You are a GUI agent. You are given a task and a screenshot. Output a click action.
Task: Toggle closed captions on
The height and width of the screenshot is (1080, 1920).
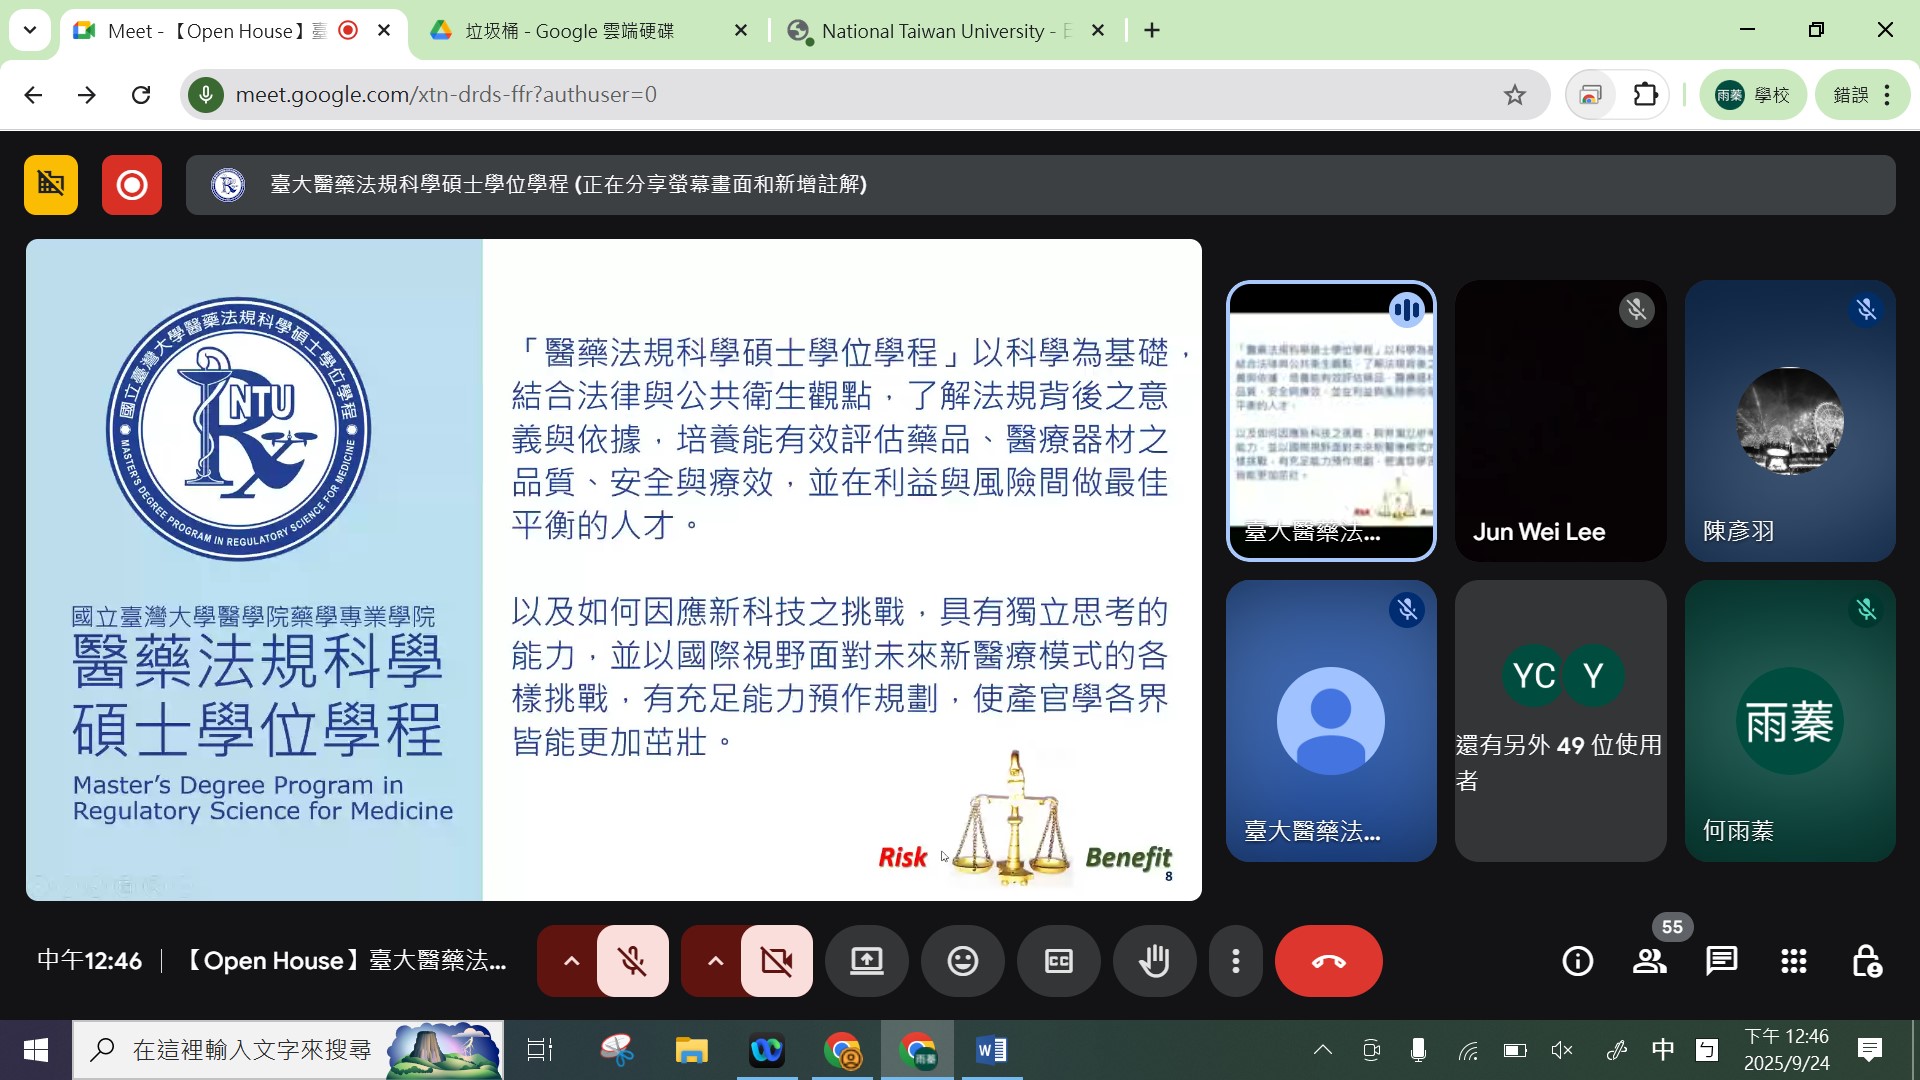pyautogui.click(x=1058, y=961)
